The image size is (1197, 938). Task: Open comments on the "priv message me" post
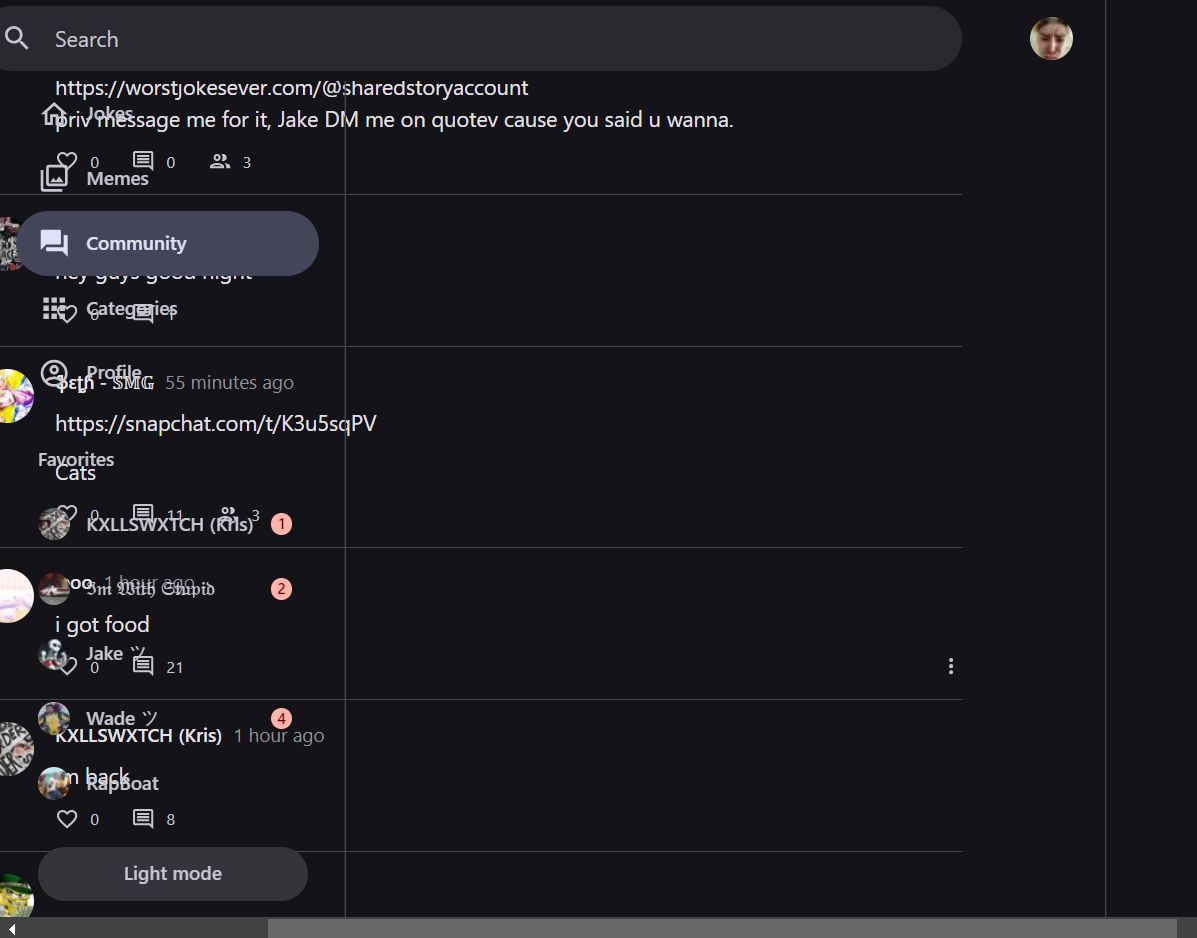click(144, 161)
